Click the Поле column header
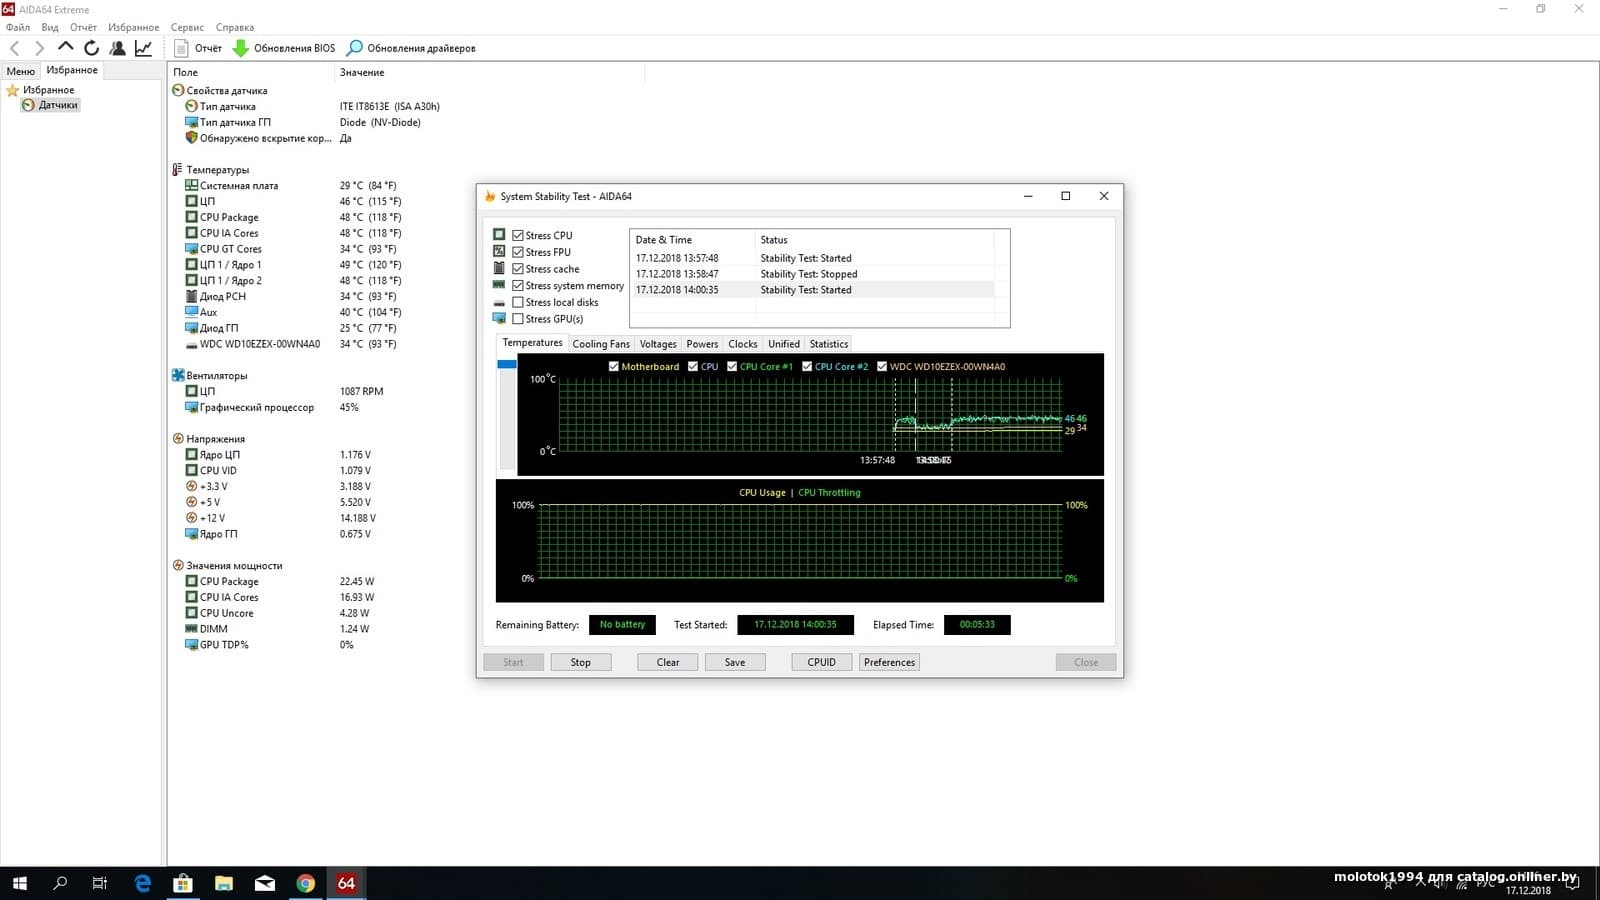Image resolution: width=1600 pixels, height=900 pixels. point(251,72)
